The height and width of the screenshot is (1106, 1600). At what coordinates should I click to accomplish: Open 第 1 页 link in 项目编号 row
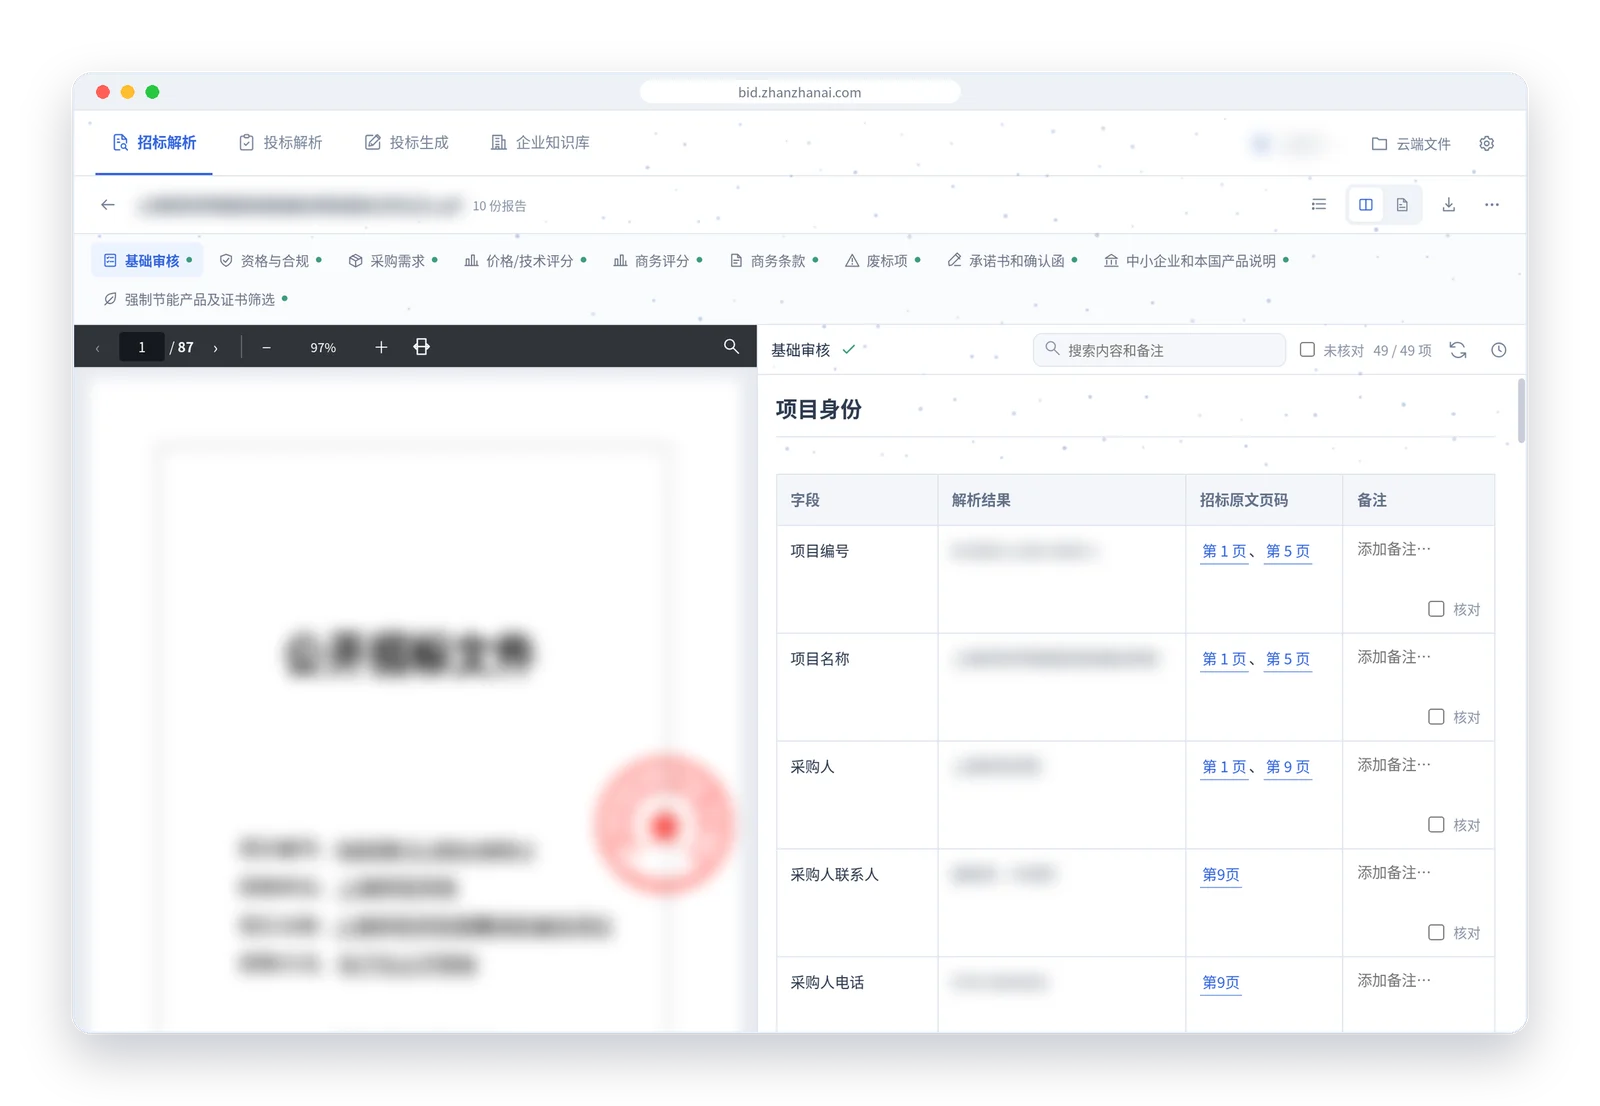coord(1224,551)
